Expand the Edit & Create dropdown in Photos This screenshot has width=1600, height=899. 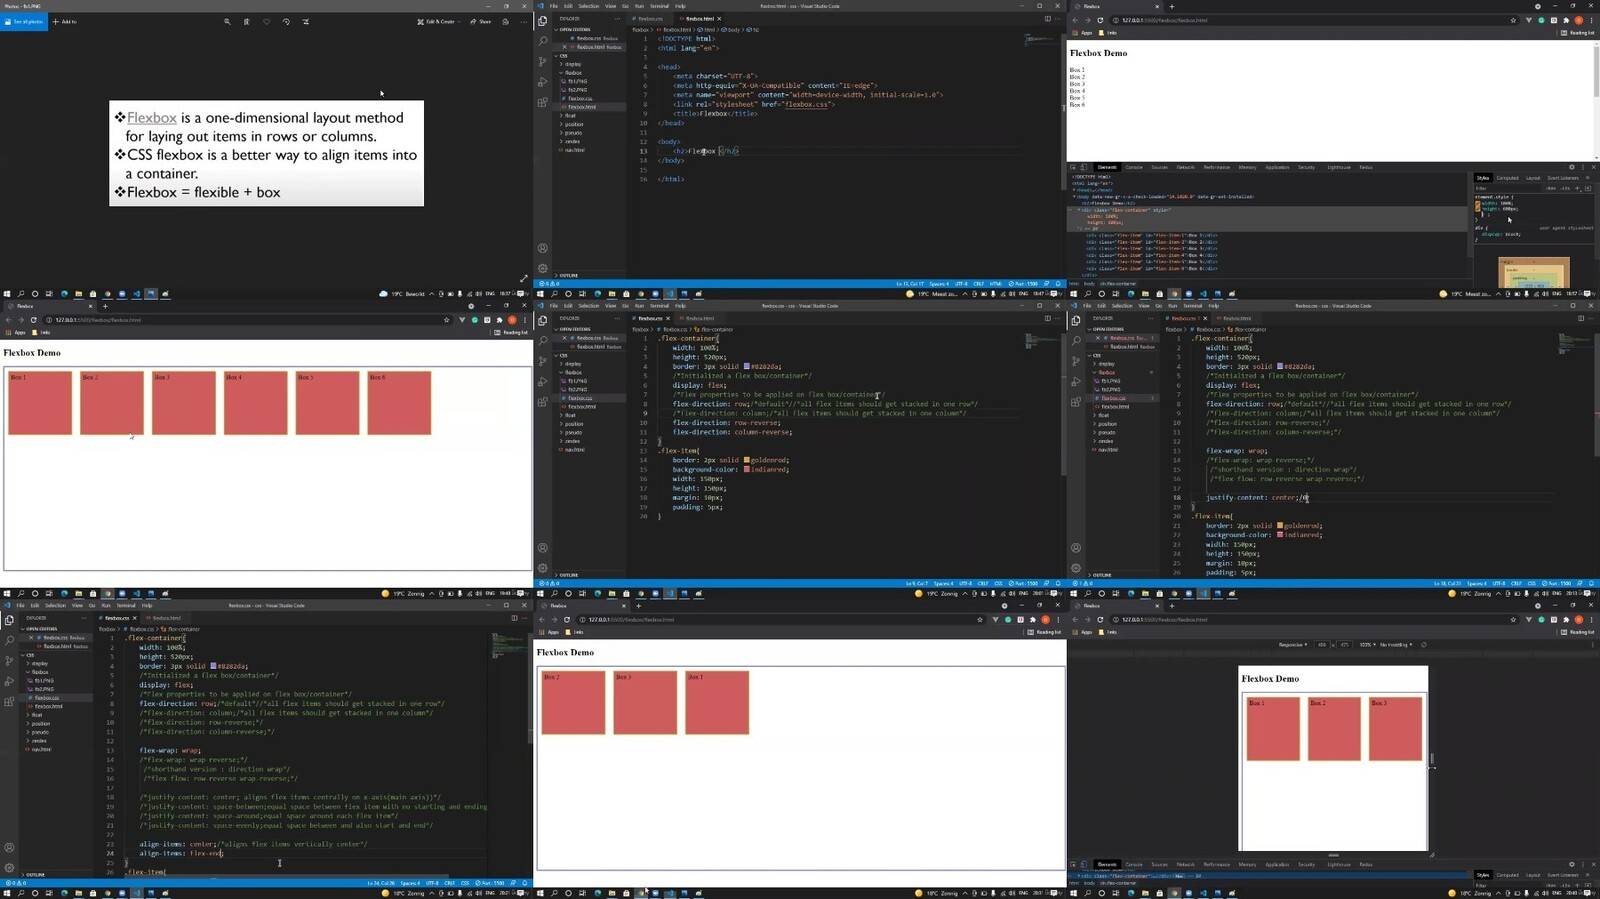pos(436,21)
